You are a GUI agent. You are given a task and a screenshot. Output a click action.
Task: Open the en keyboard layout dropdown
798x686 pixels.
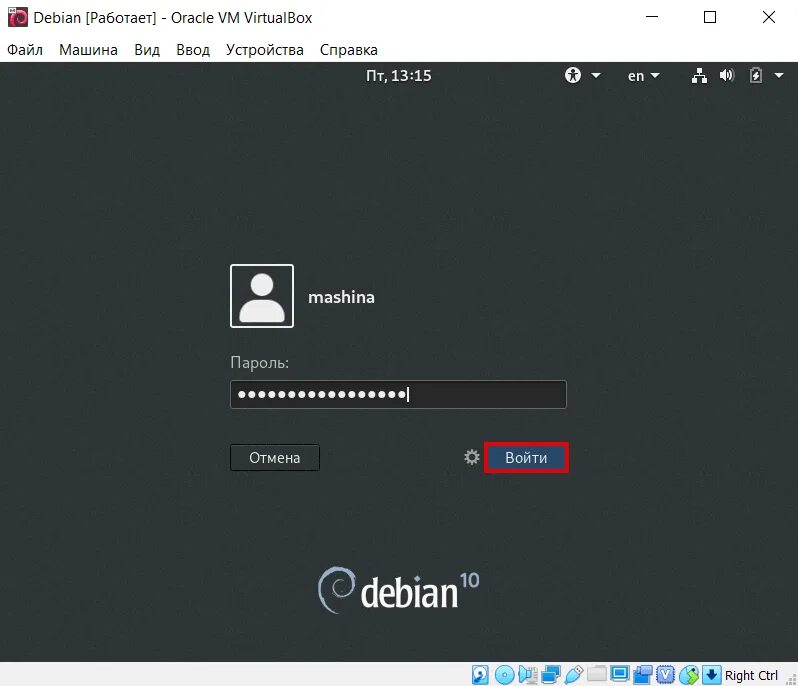[643, 76]
